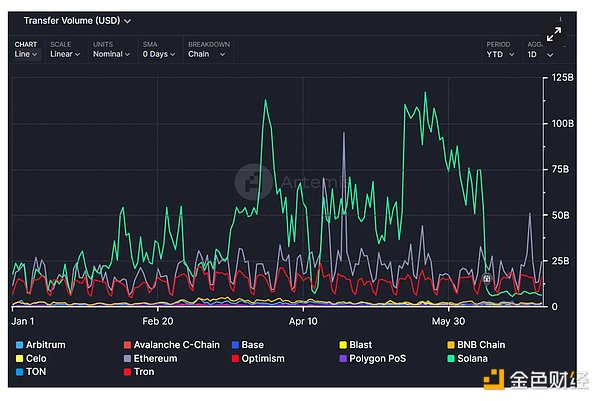Image resolution: width=600 pixels, height=401 pixels.
Task: Open the Chart type Line dropdown
Action: tap(26, 54)
